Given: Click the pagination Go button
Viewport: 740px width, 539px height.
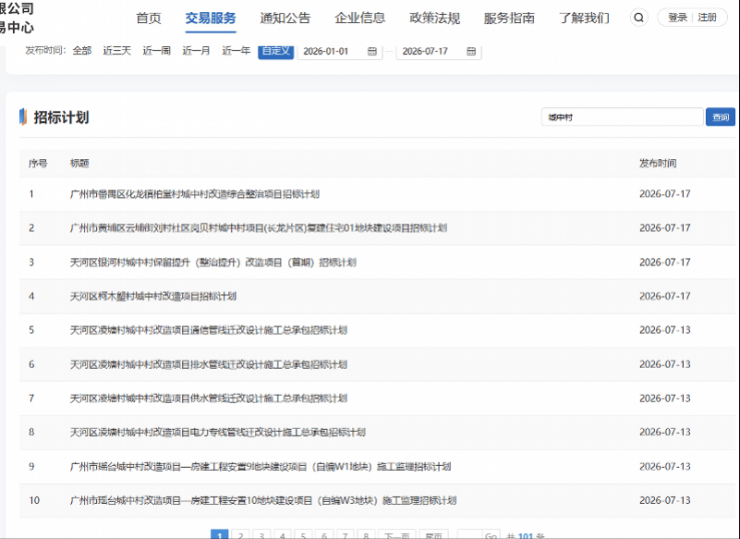Looking at the screenshot, I should click(491, 535).
